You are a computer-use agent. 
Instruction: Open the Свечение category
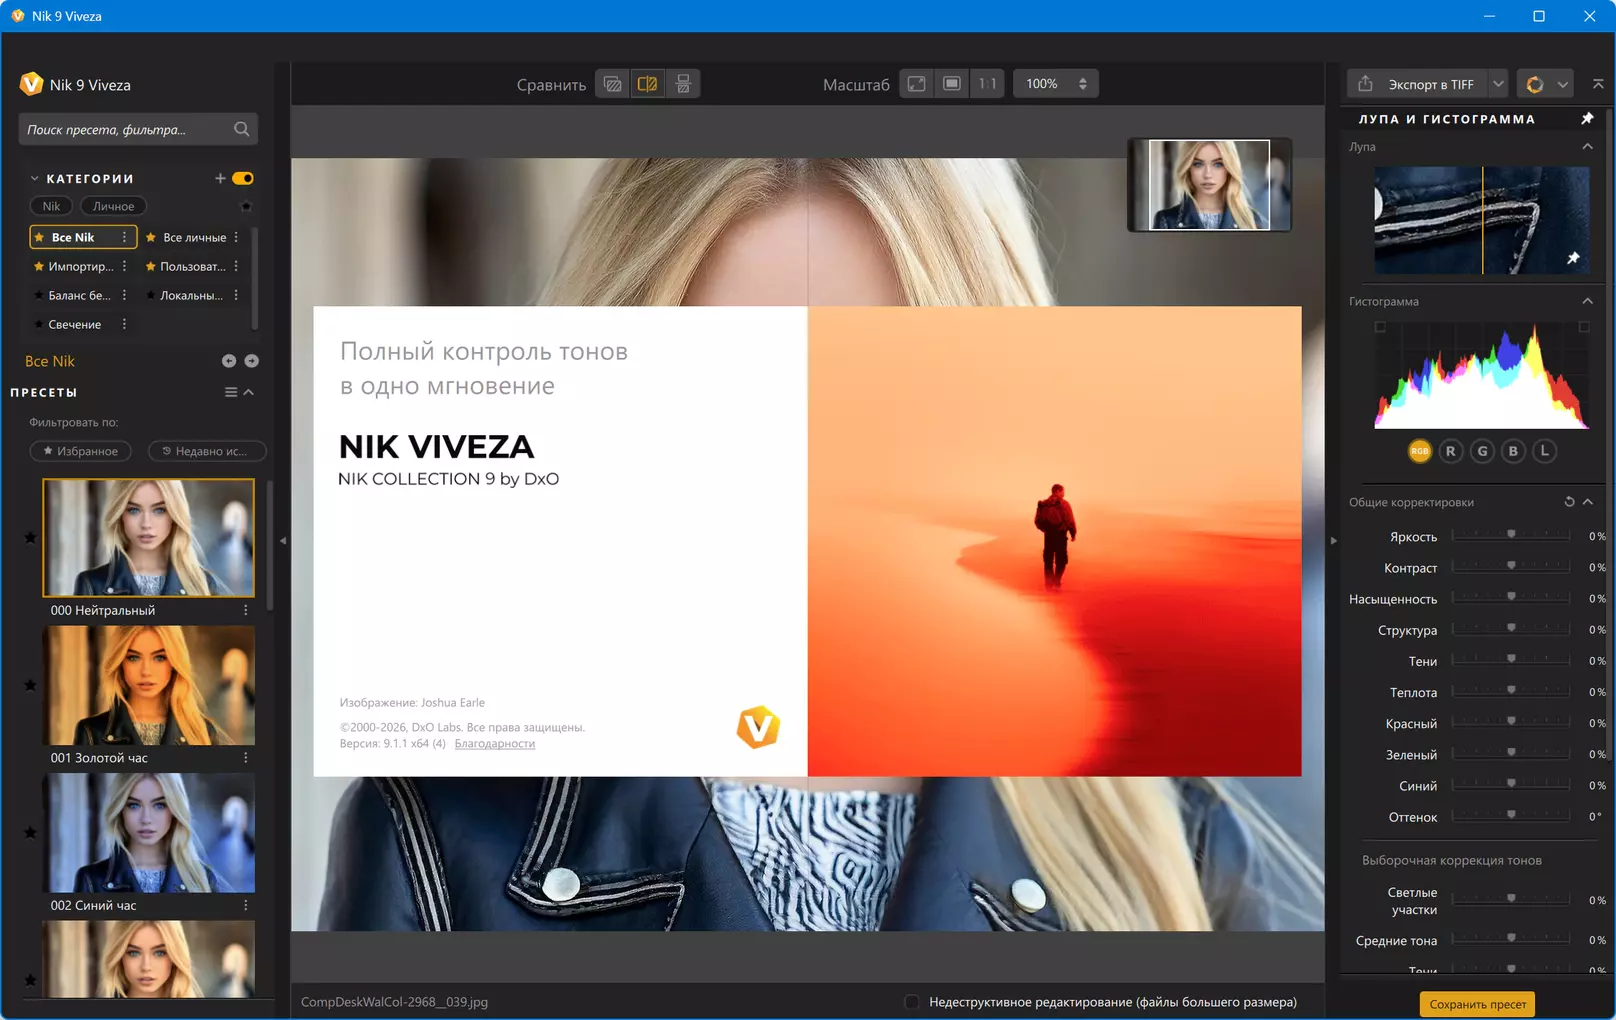tap(74, 324)
